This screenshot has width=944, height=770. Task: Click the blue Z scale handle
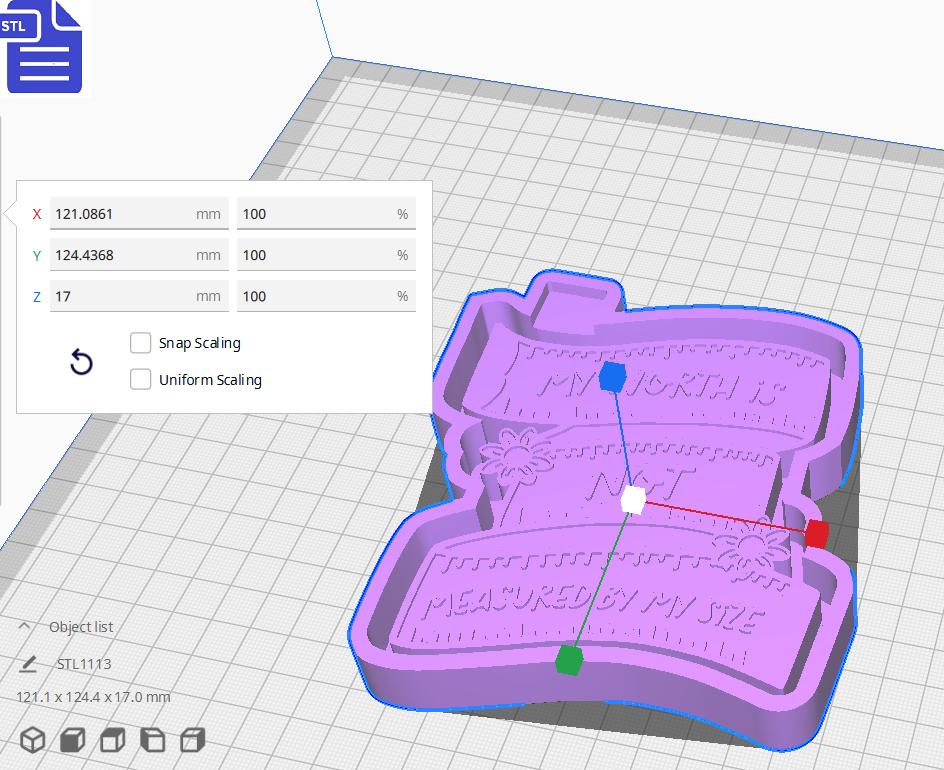pyautogui.click(x=614, y=378)
